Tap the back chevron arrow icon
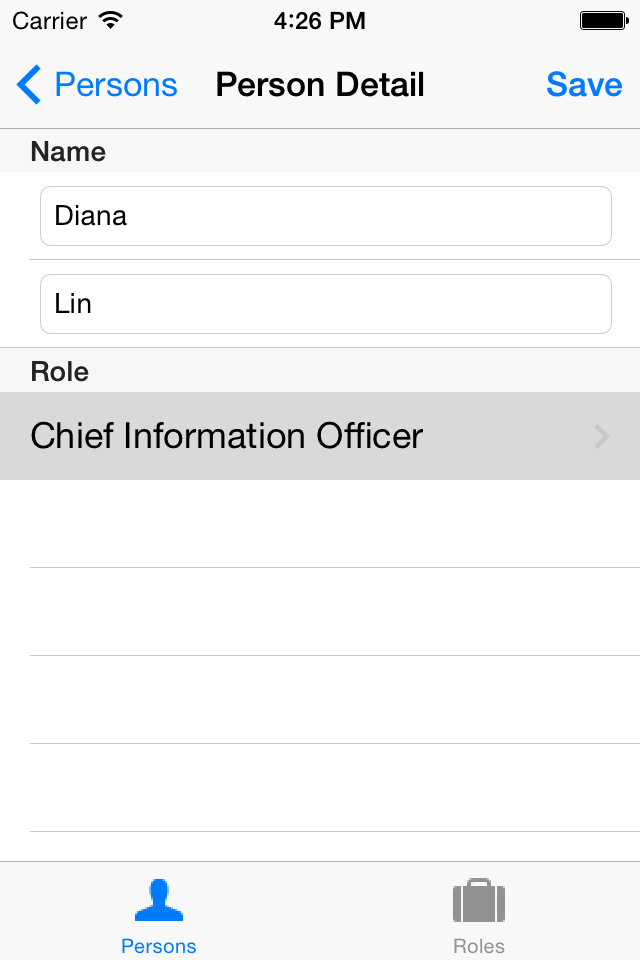This screenshot has height=960, width=640. [29, 84]
